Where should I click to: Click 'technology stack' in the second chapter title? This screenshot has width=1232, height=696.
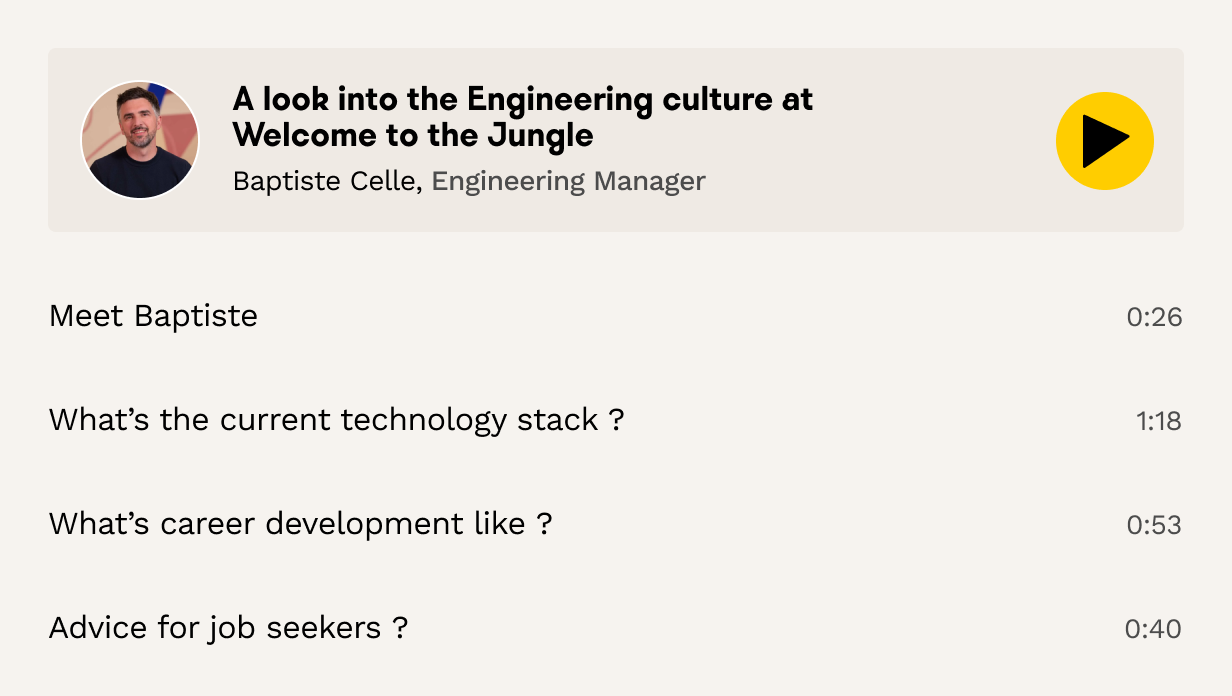tap(469, 420)
